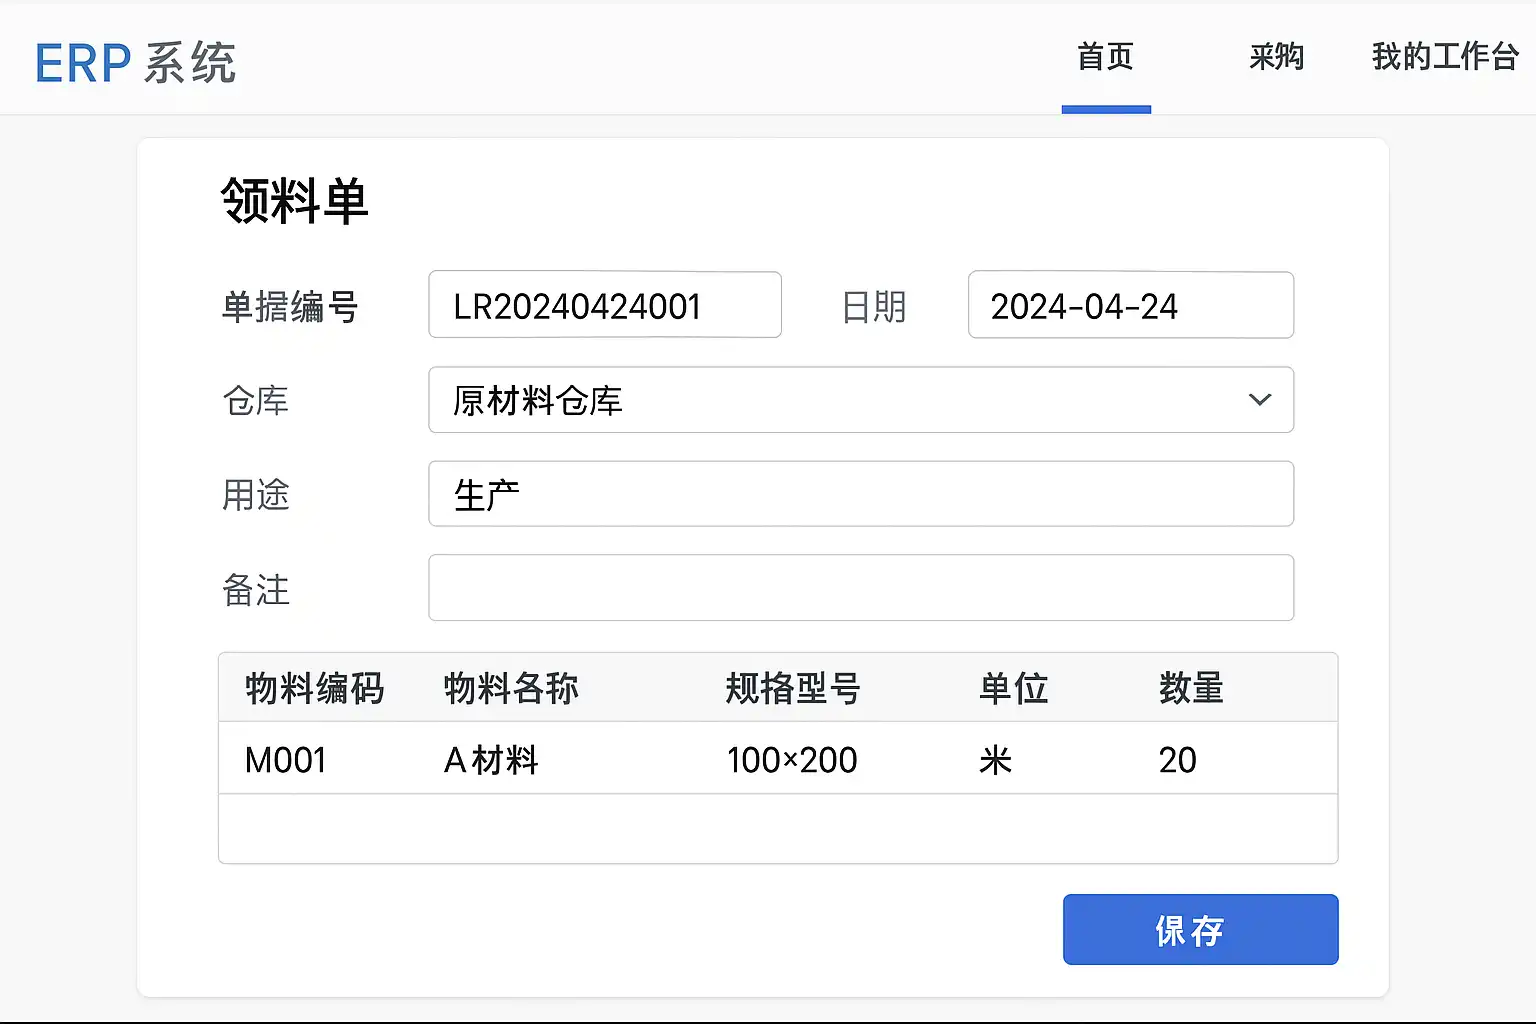Click the 数量 column header
Screen dimensions: 1536x1024
(x=1191, y=688)
